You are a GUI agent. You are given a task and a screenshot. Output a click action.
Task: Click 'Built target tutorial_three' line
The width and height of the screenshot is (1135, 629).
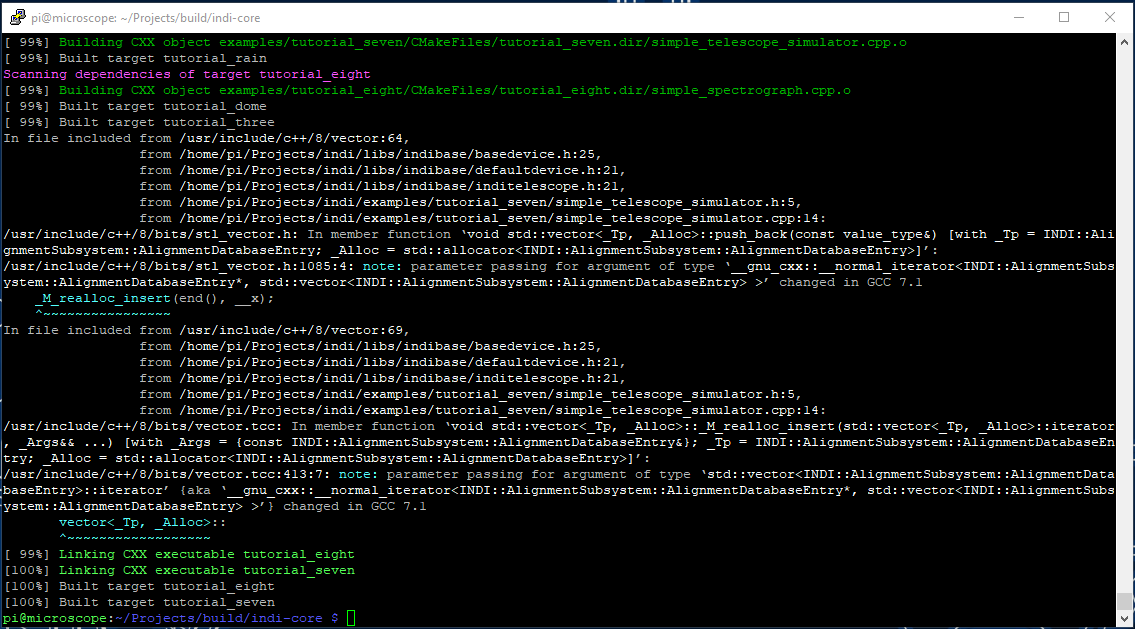tap(139, 122)
